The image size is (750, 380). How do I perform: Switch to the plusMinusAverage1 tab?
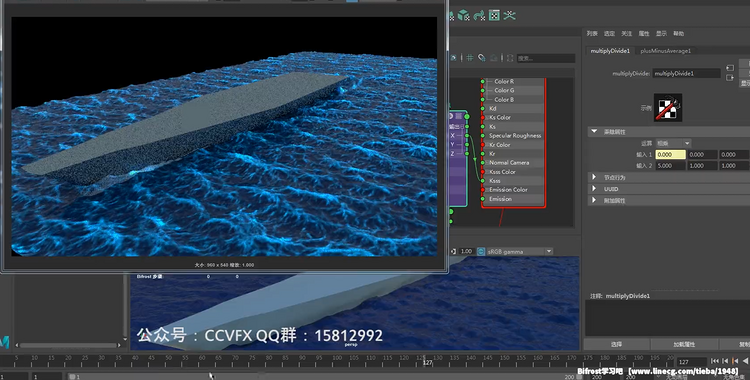pos(665,51)
